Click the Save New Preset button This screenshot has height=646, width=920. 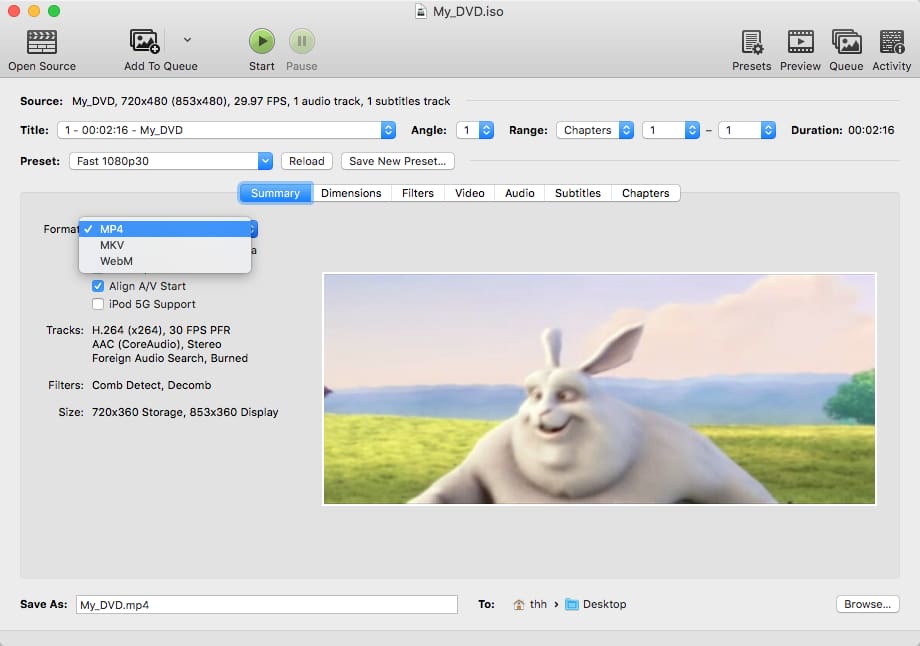398,161
